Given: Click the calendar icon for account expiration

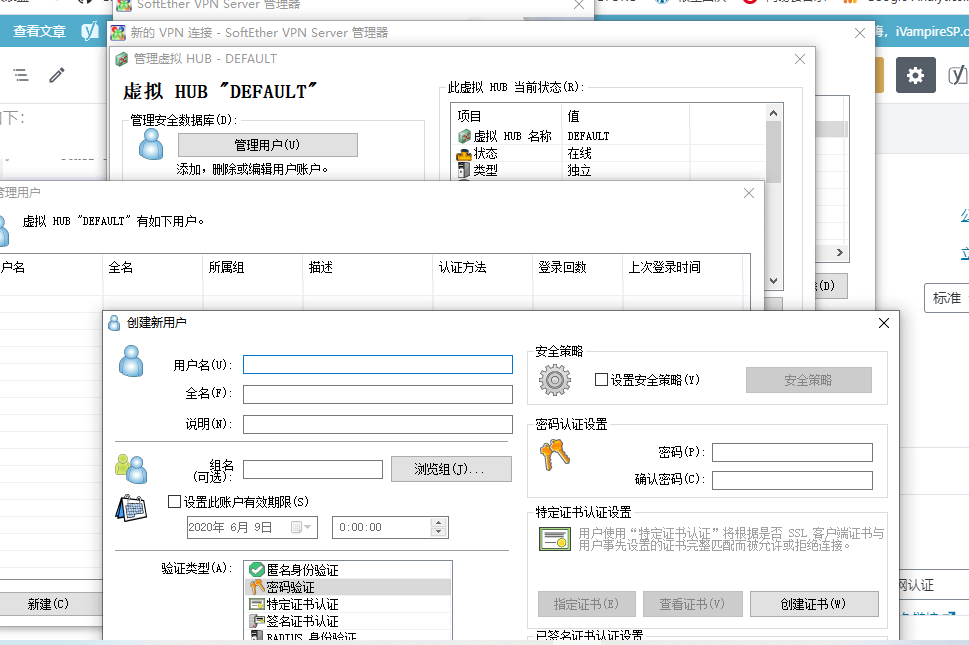Looking at the screenshot, I should click(131, 508).
